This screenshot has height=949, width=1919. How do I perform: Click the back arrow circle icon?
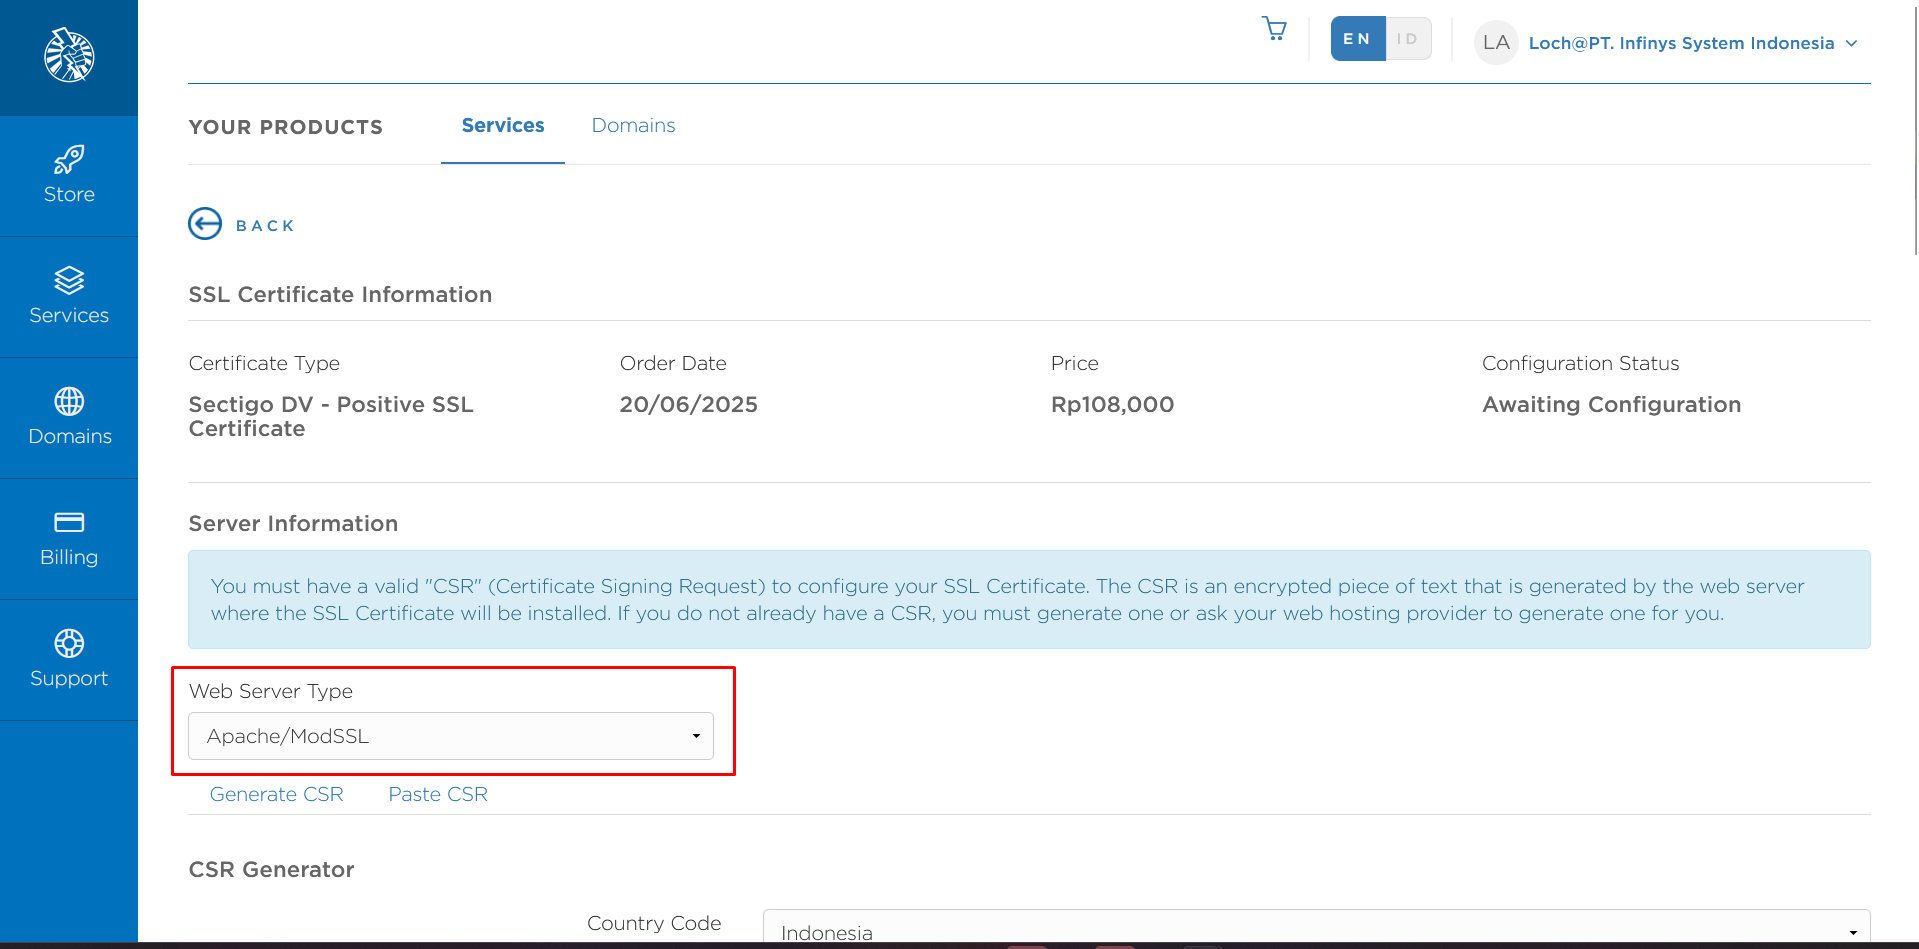(205, 224)
